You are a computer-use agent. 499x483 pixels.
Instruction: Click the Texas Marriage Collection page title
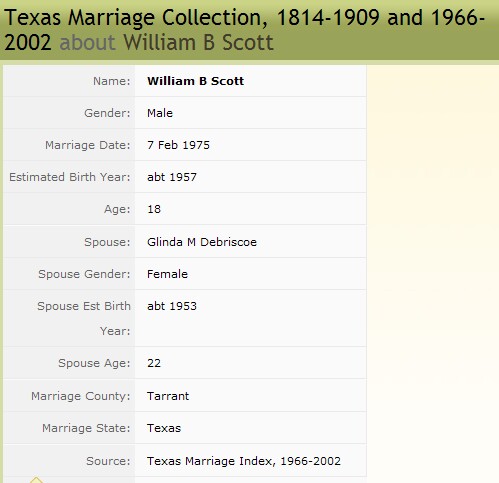(244, 30)
